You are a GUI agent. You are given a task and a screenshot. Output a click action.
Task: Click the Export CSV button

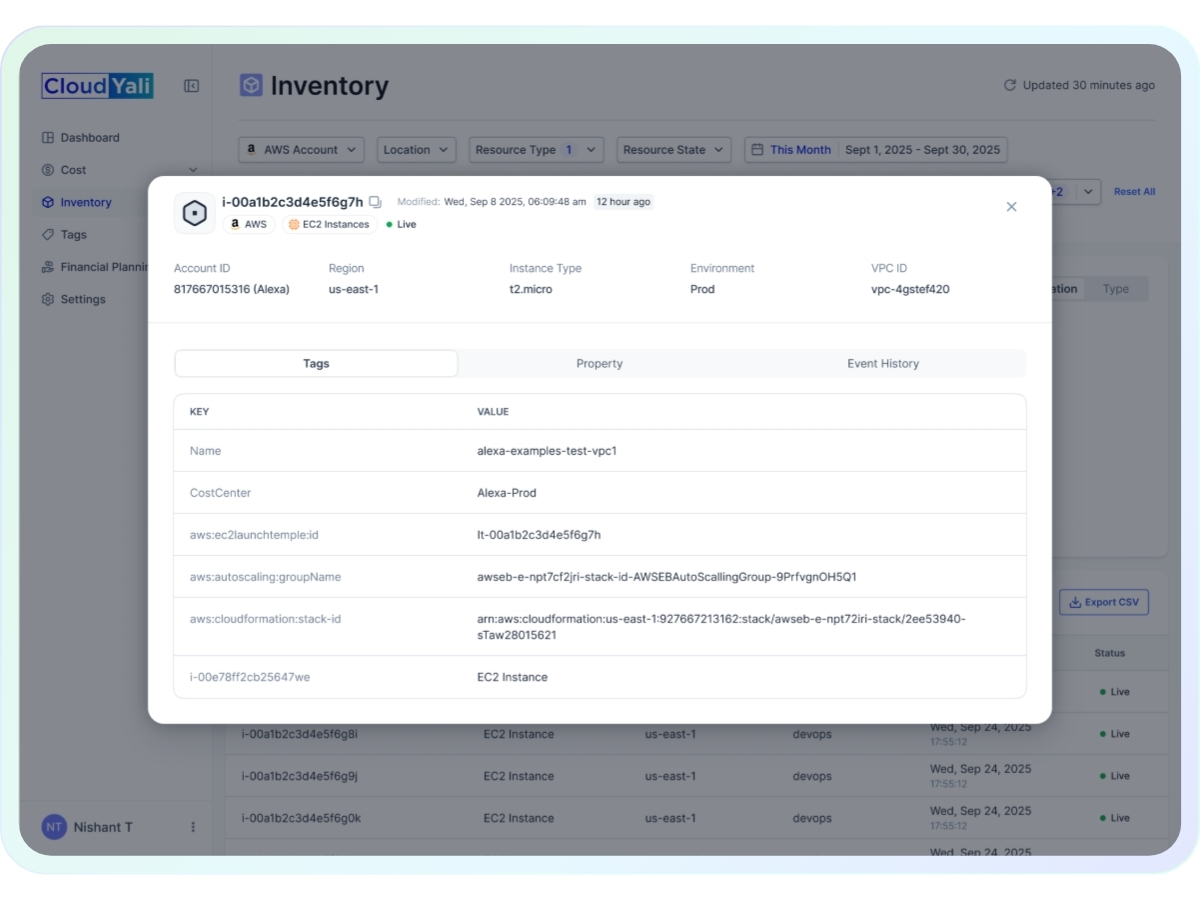pyautogui.click(x=1104, y=602)
